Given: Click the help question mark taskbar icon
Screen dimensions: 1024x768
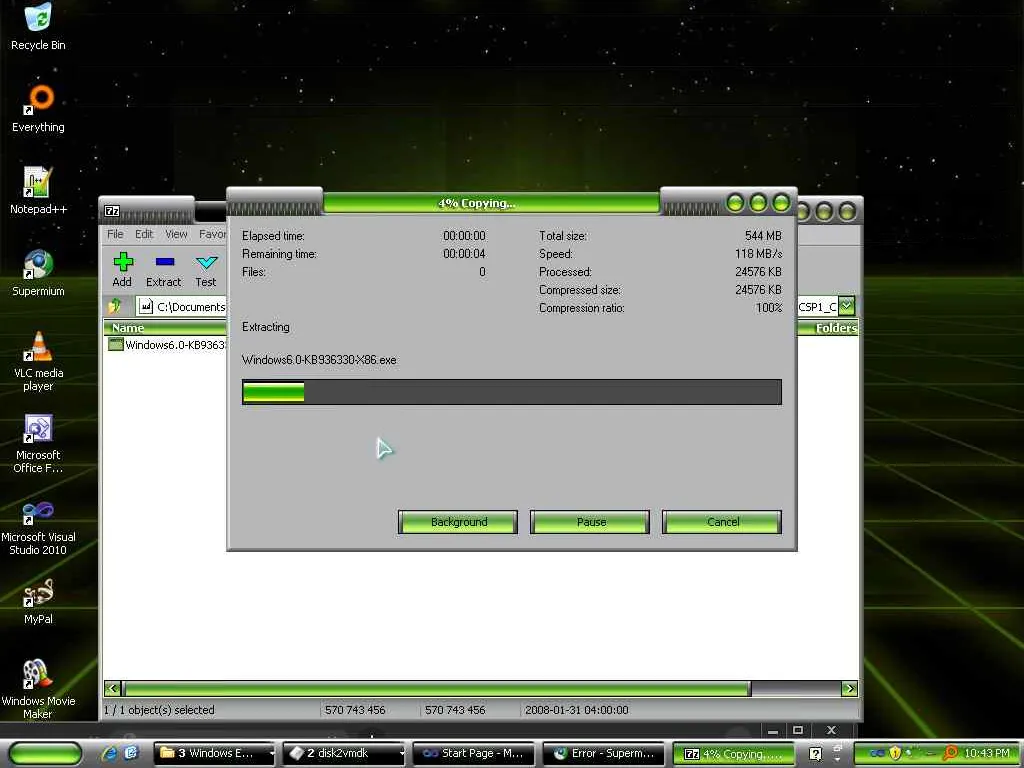Looking at the screenshot, I should (x=815, y=754).
